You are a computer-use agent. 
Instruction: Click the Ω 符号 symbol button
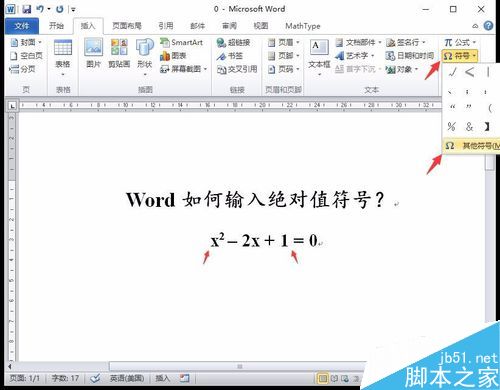(460, 56)
